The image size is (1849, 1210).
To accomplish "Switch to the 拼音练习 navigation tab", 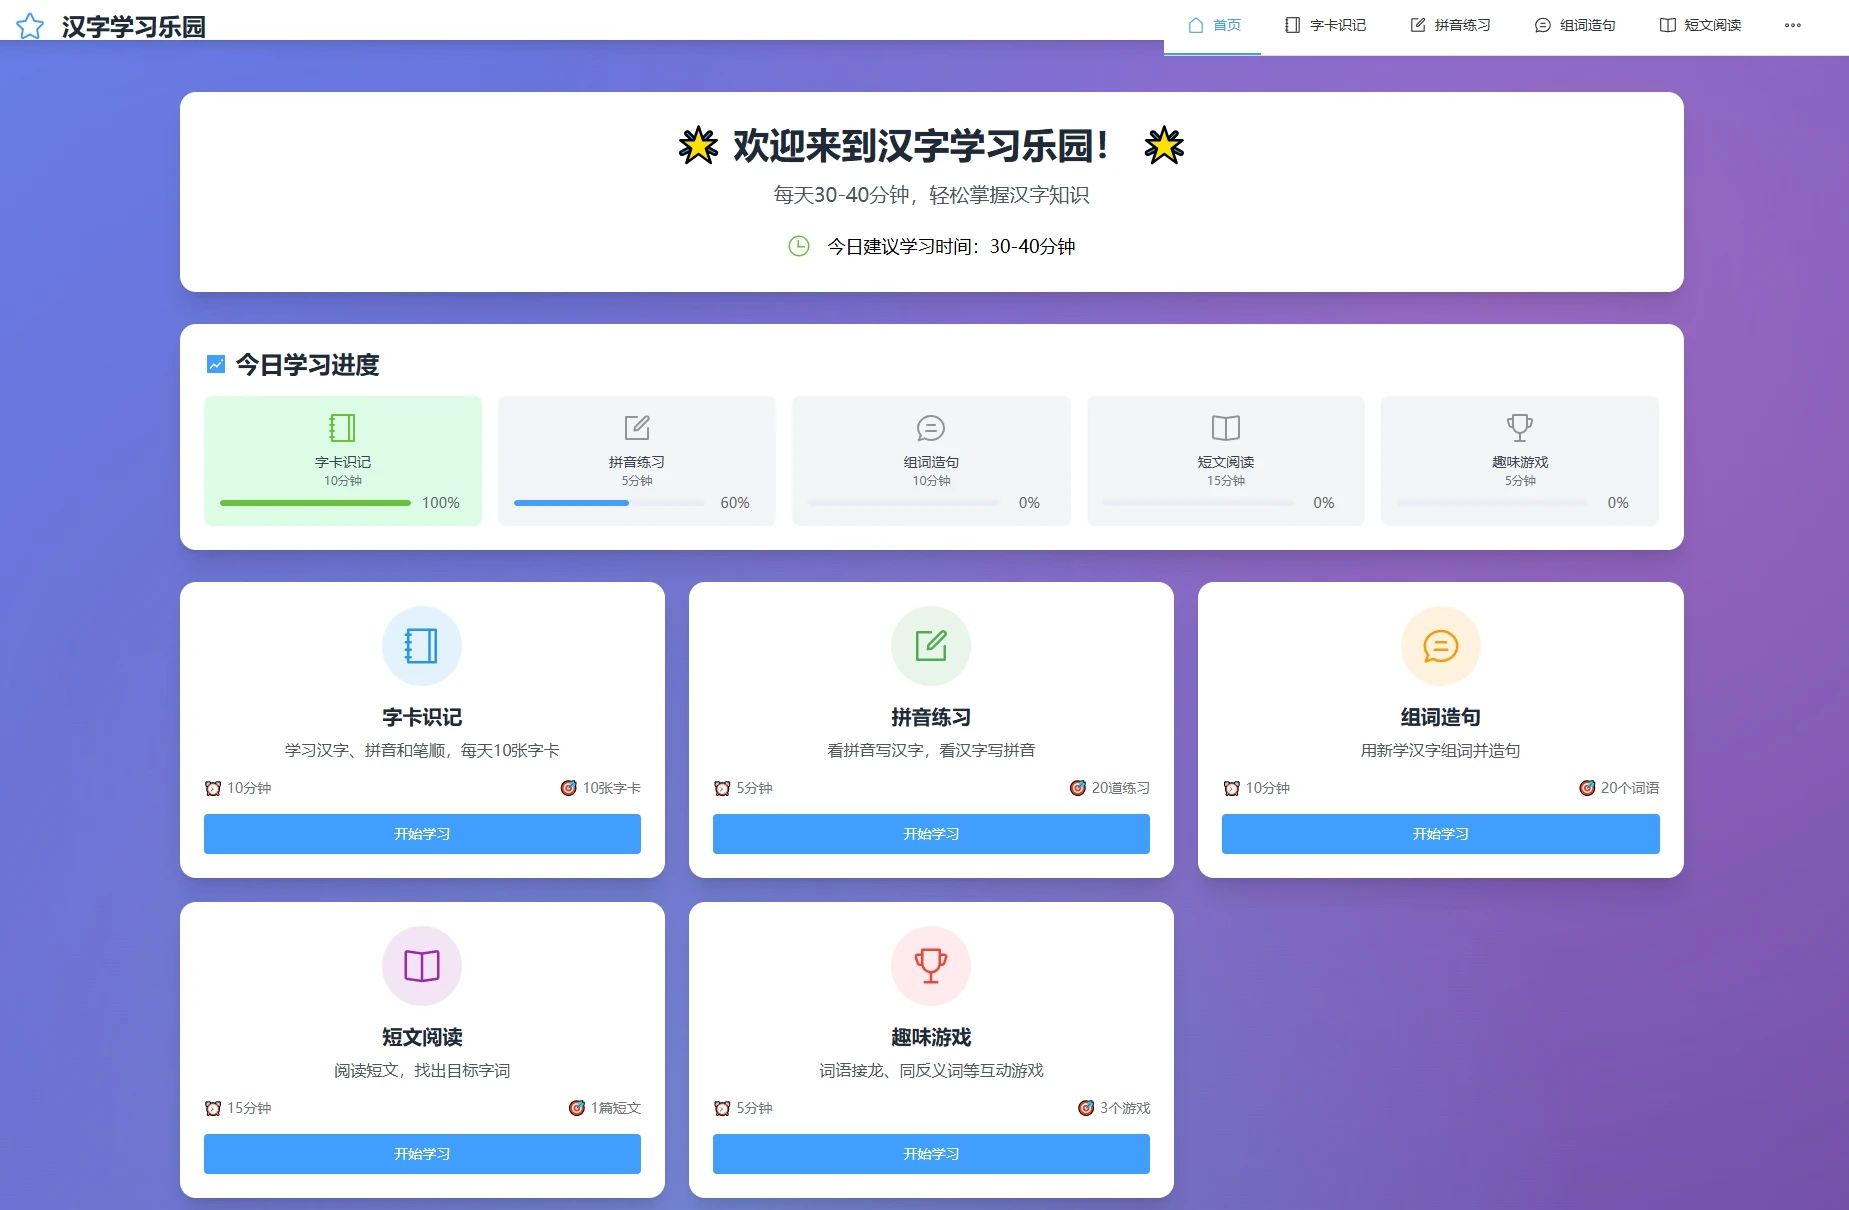I will 1449,25.
